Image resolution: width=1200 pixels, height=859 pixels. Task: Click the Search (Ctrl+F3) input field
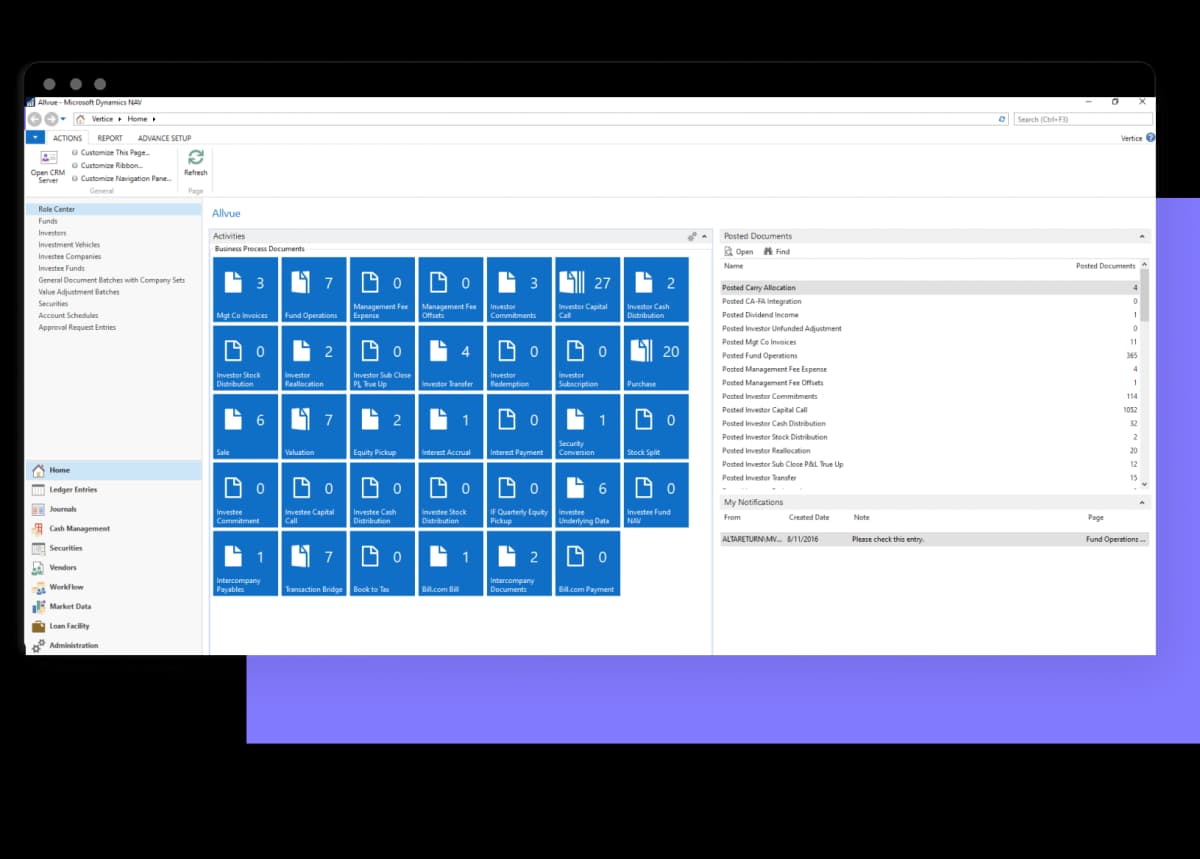point(1082,119)
